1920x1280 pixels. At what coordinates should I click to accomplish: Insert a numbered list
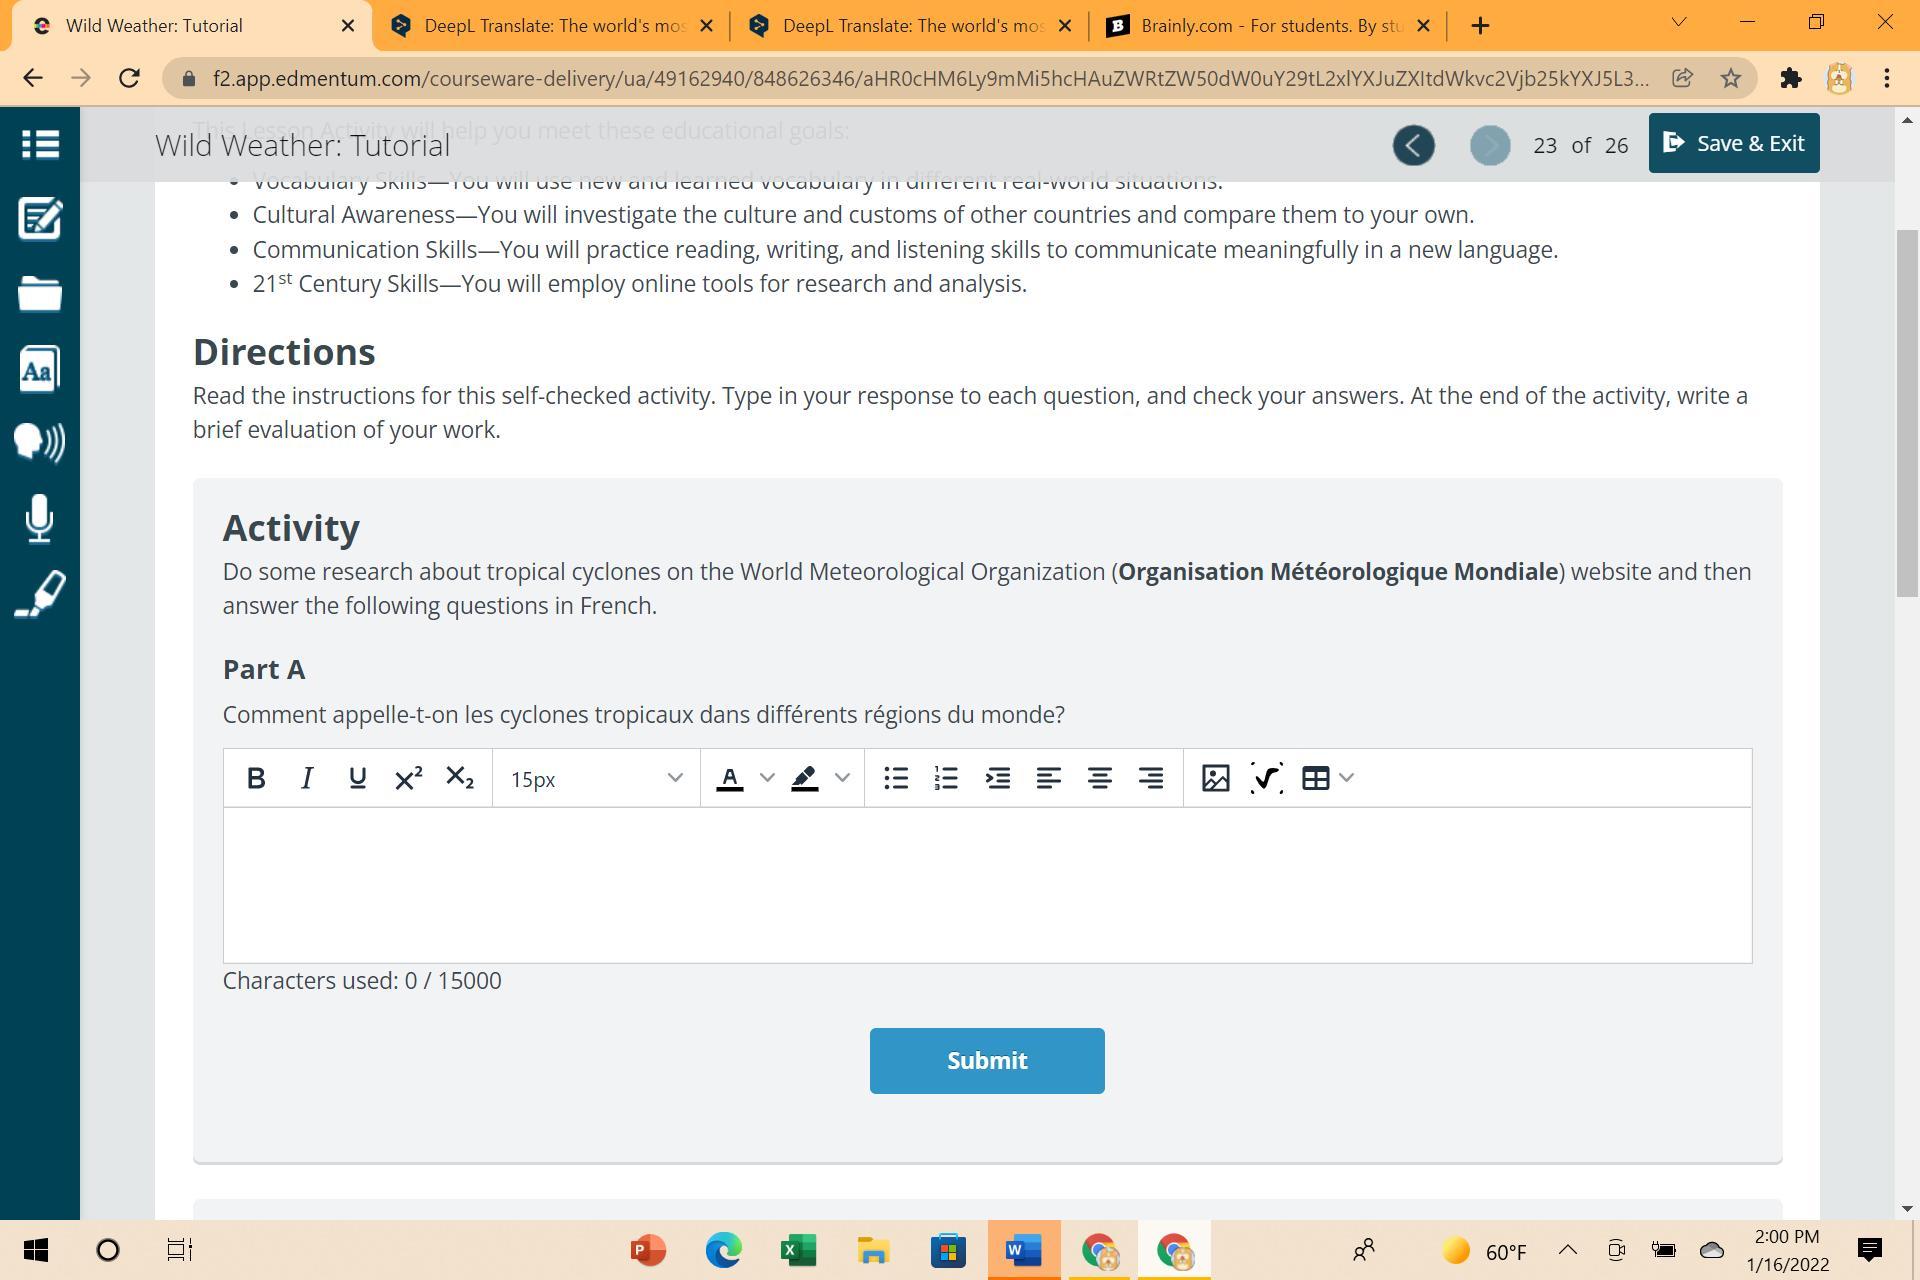coord(946,778)
